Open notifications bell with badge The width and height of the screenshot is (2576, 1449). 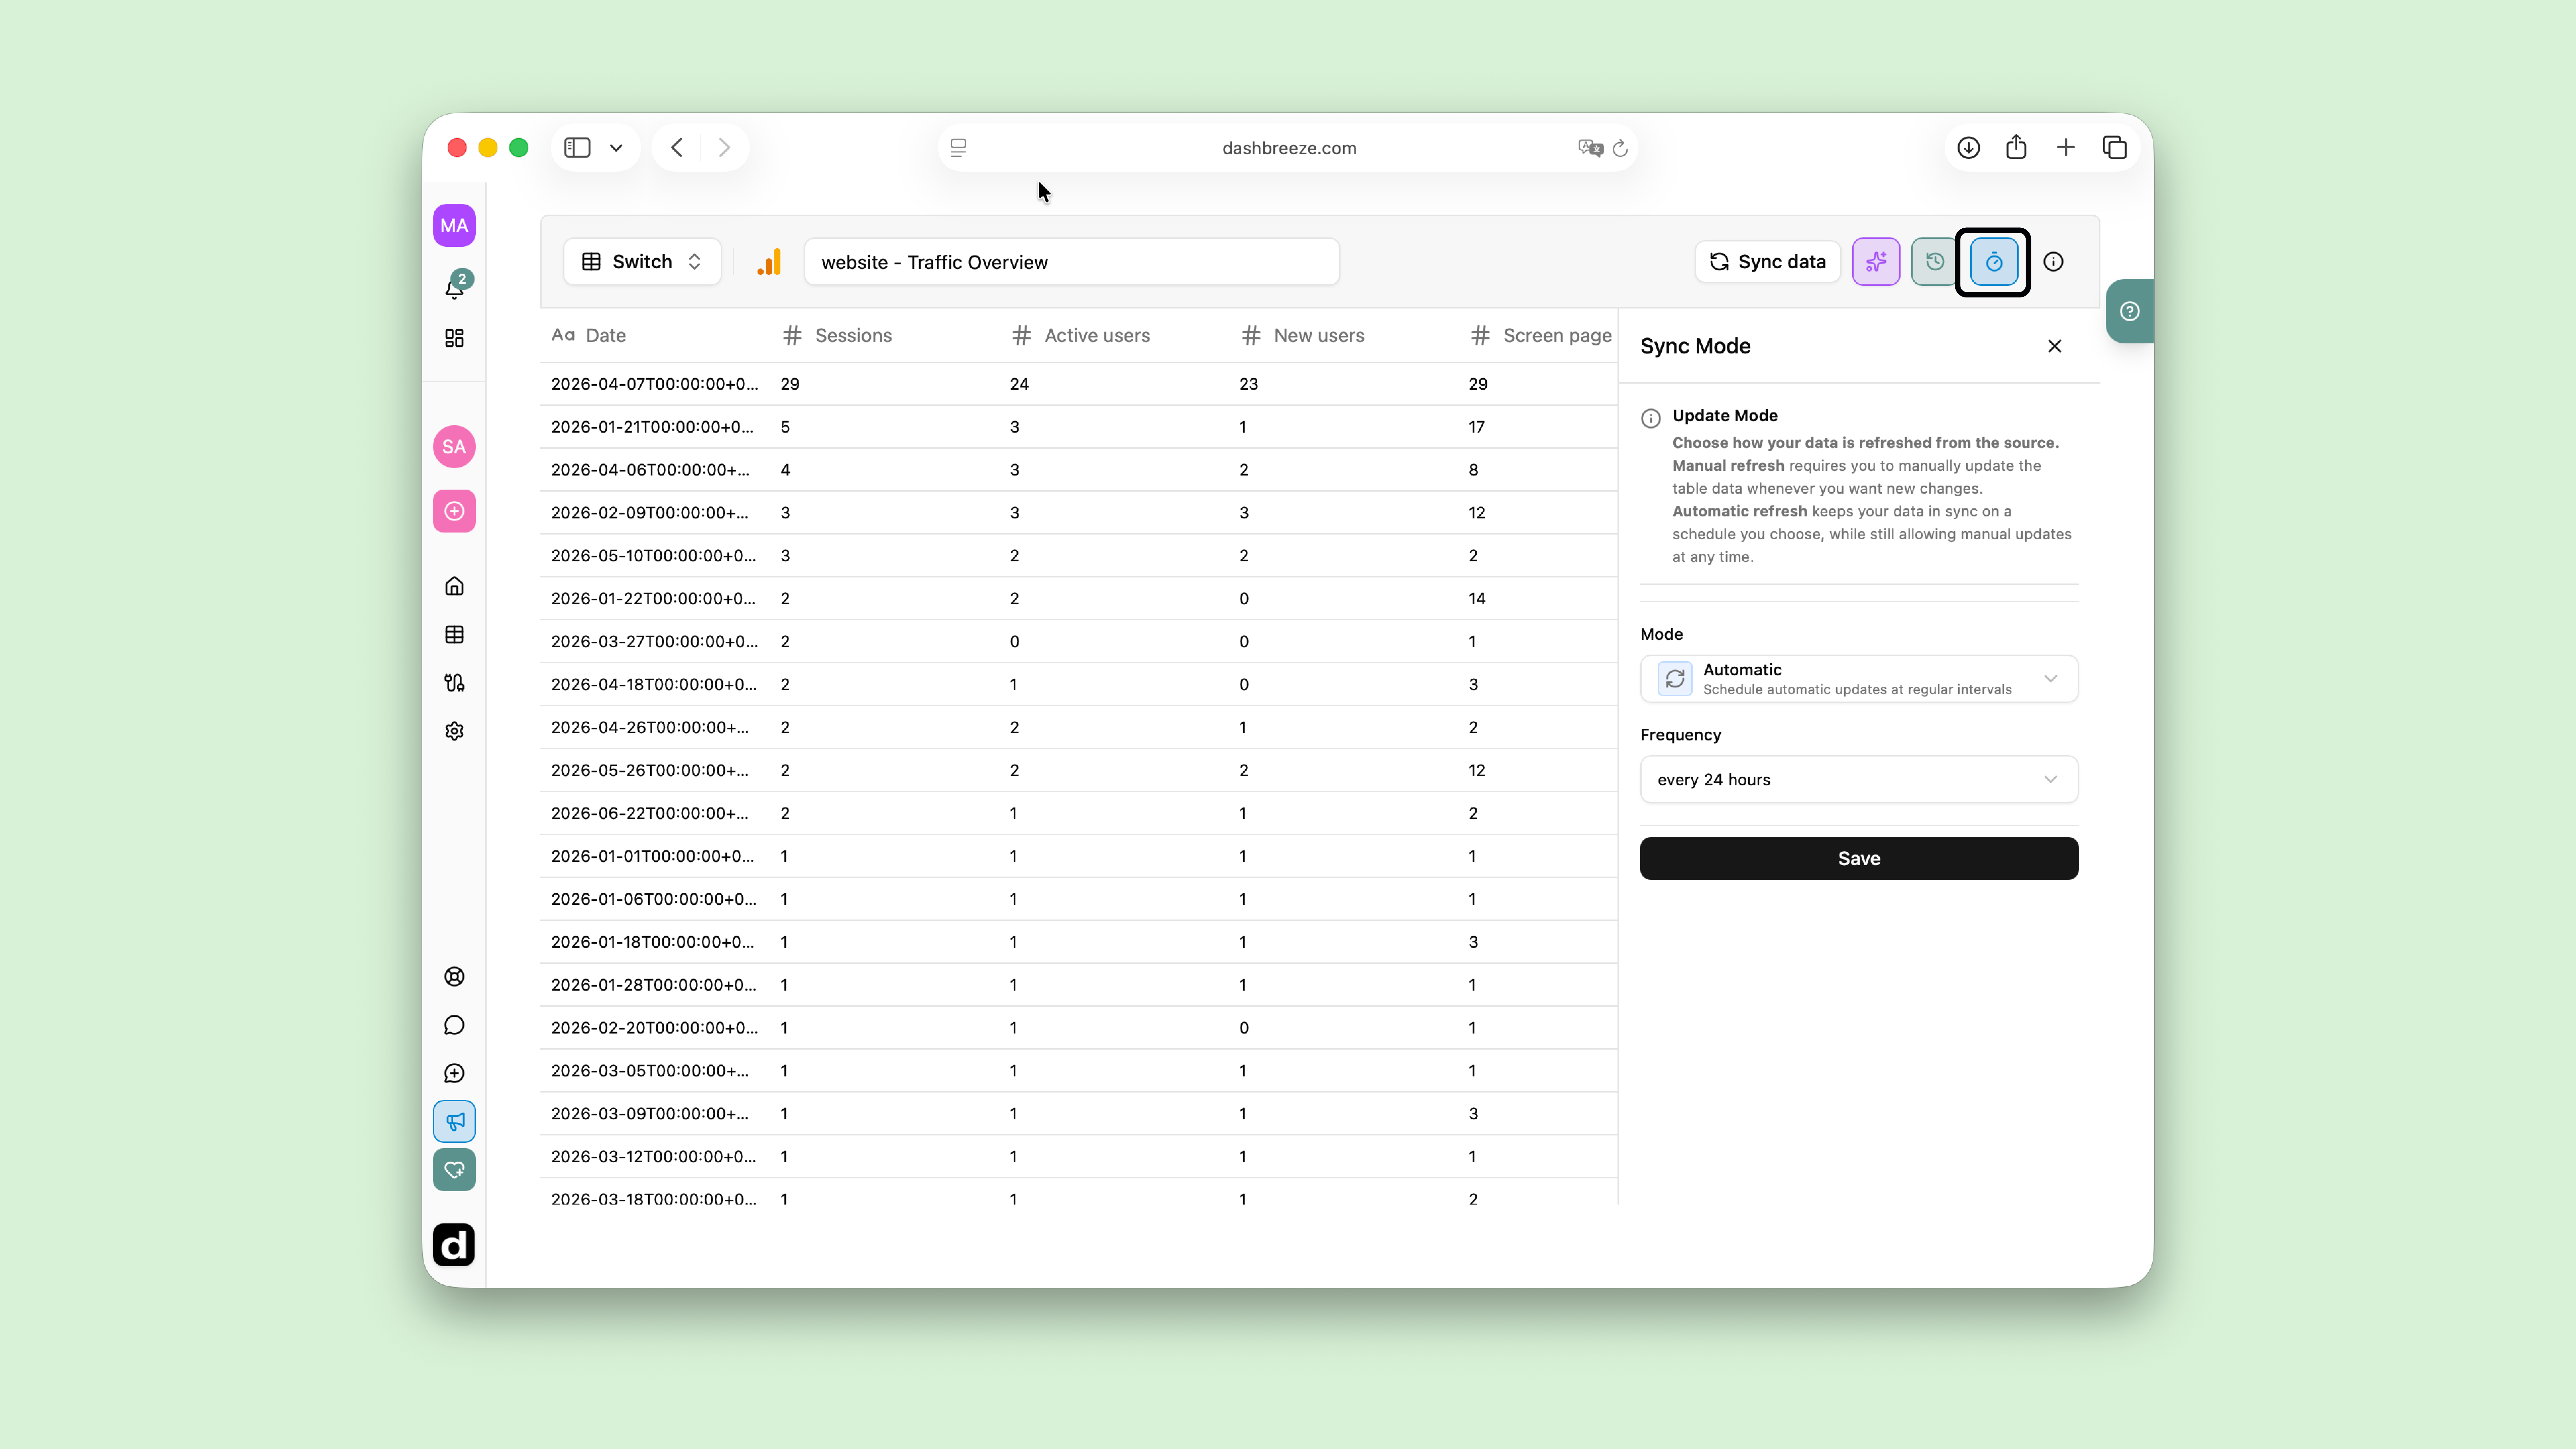[455, 287]
